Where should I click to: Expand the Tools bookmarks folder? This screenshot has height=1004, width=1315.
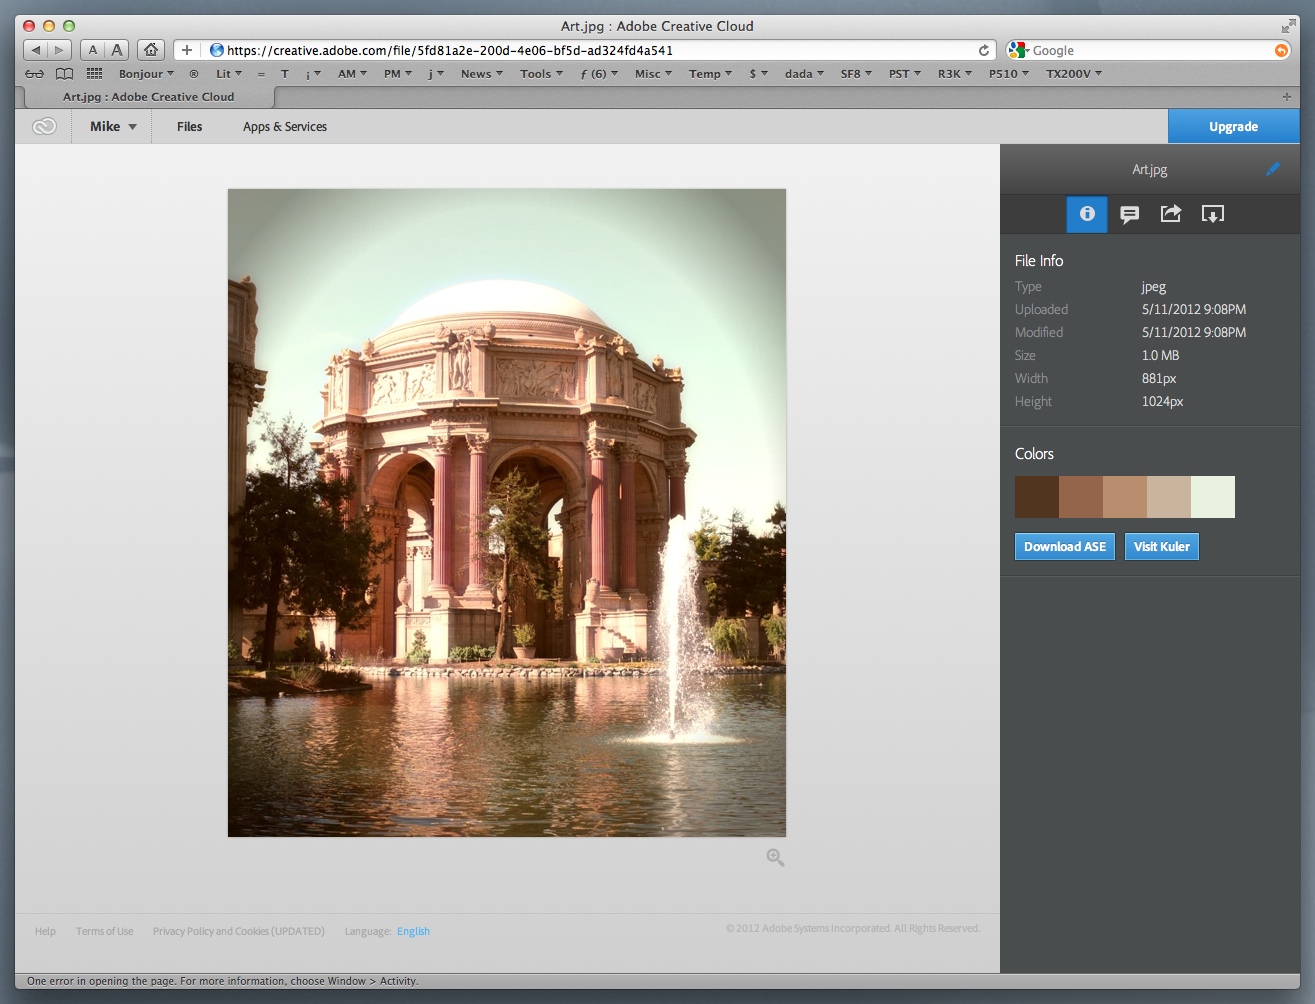point(540,74)
